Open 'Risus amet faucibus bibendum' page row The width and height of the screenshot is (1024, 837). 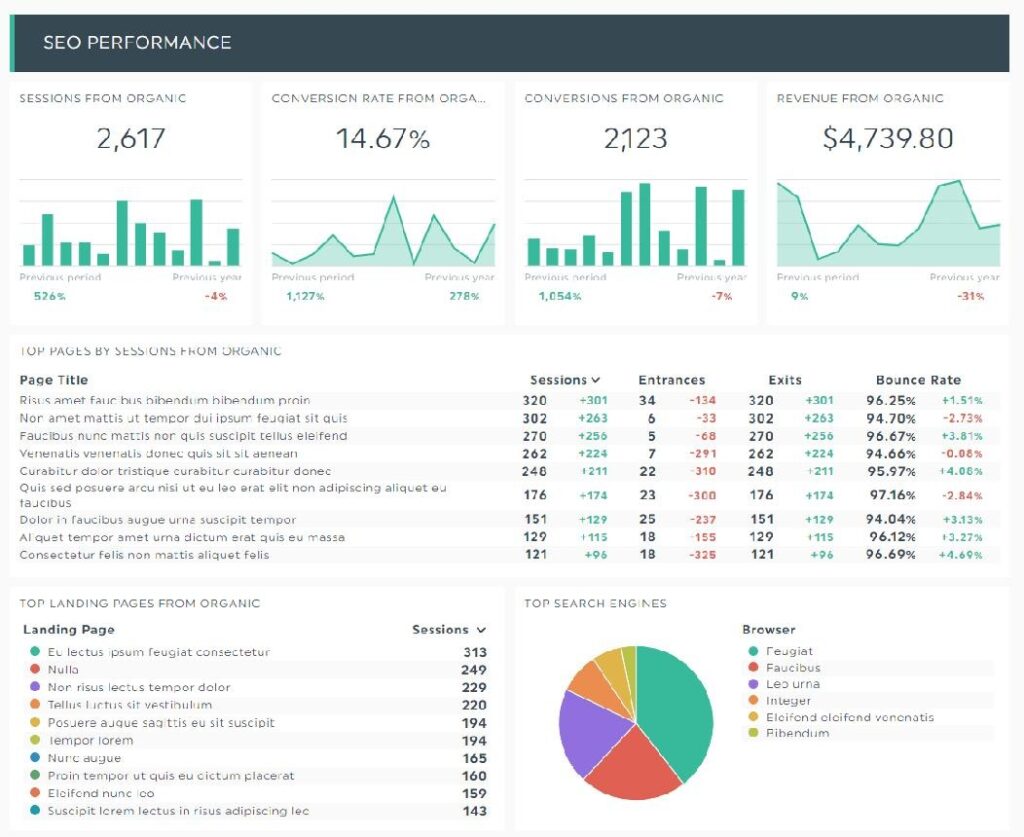point(165,400)
